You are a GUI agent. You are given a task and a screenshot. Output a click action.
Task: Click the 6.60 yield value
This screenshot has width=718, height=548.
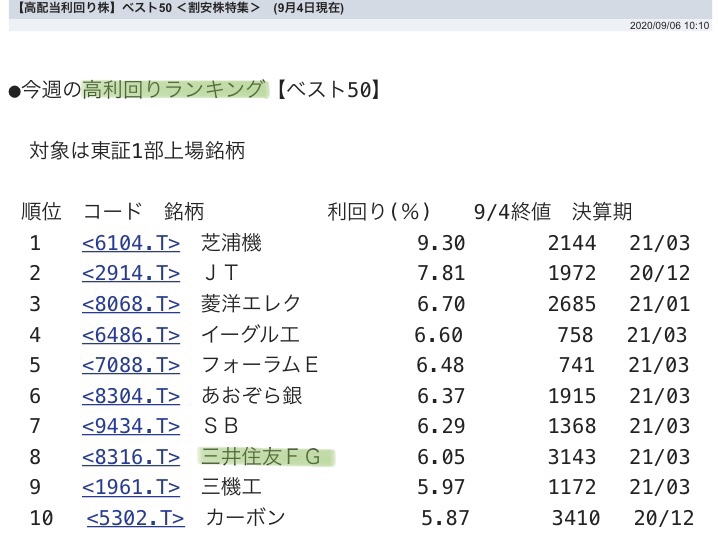[439, 335]
